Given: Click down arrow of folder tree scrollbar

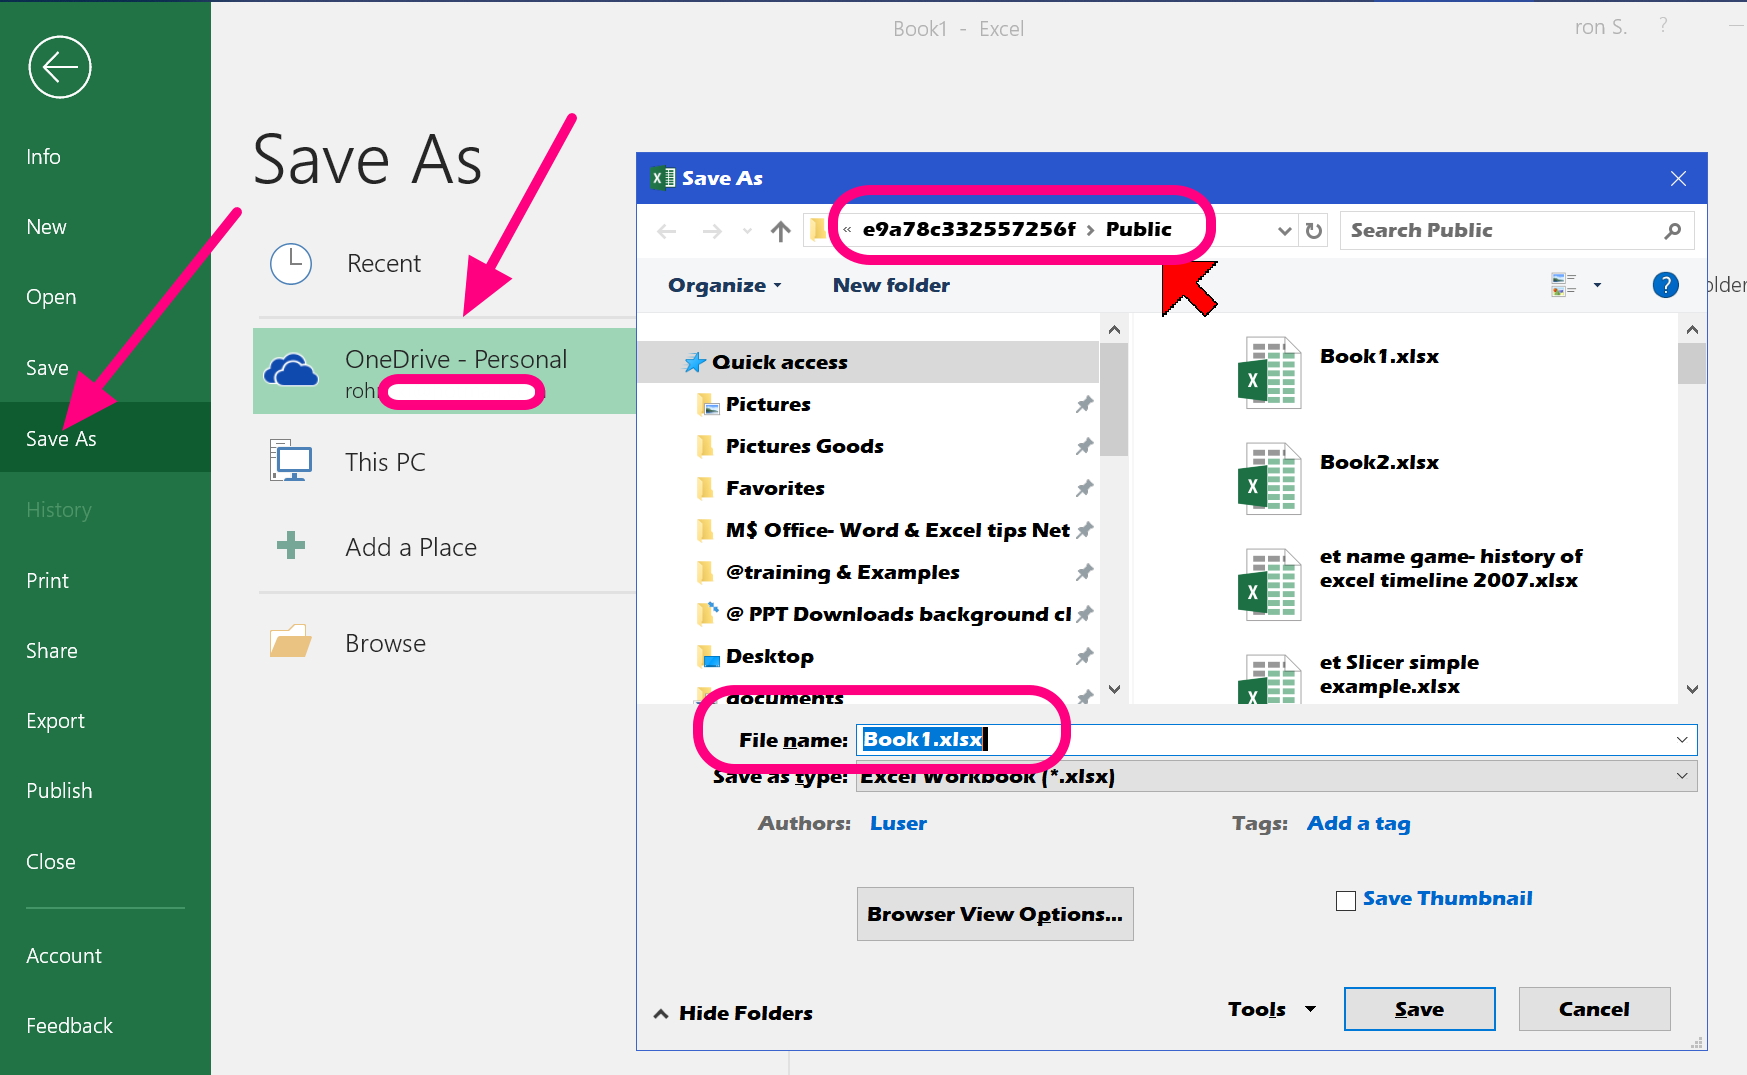Looking at the screenshot, I should (1114, 689).
